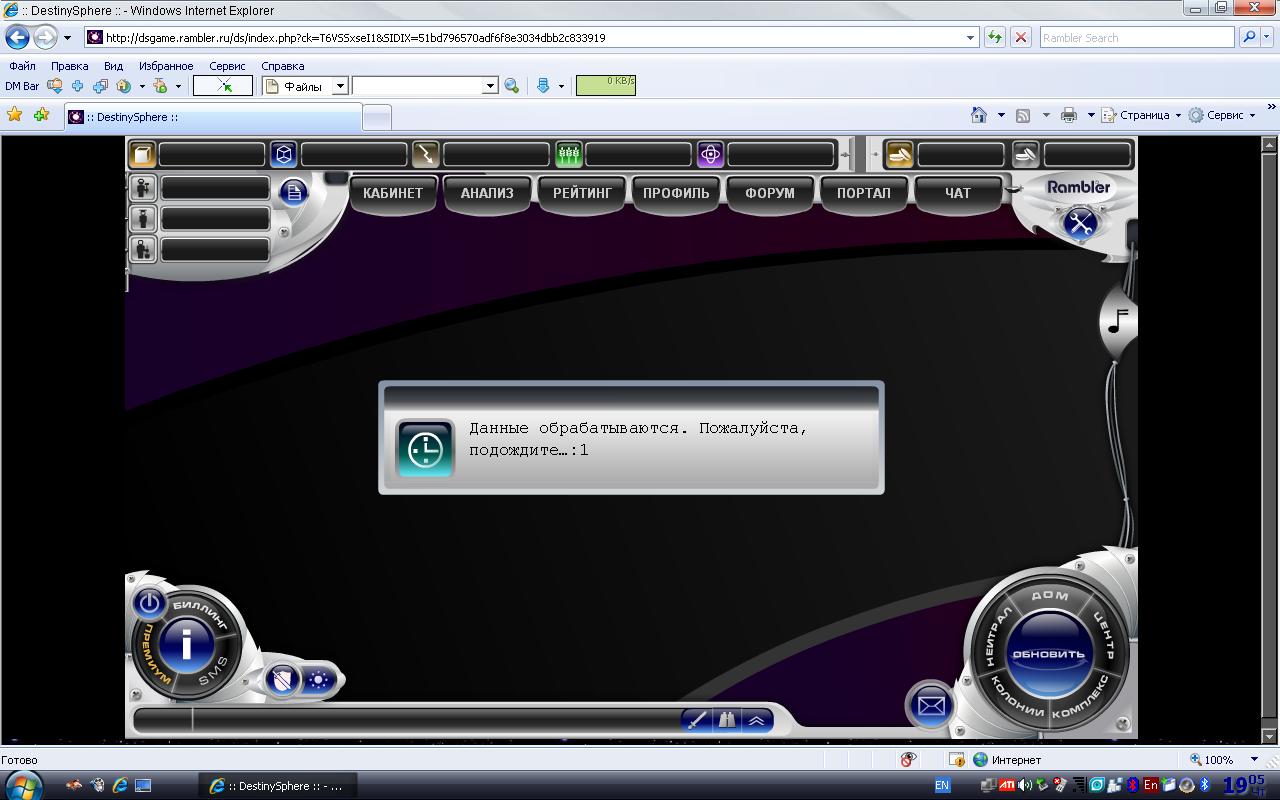Click the shield icon in bottom panel
Screen dimensions: 1280x800
[x=284, y=681]
